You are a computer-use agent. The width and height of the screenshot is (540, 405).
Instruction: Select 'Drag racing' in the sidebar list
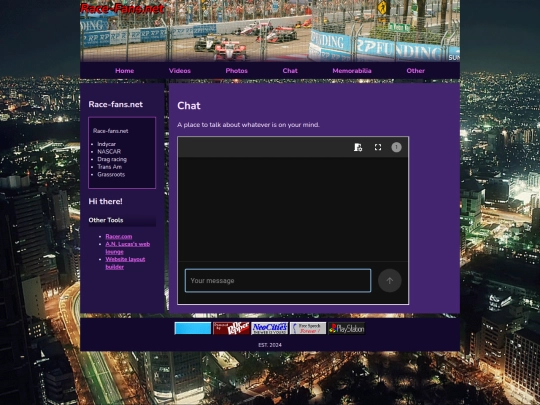[112, 159]
